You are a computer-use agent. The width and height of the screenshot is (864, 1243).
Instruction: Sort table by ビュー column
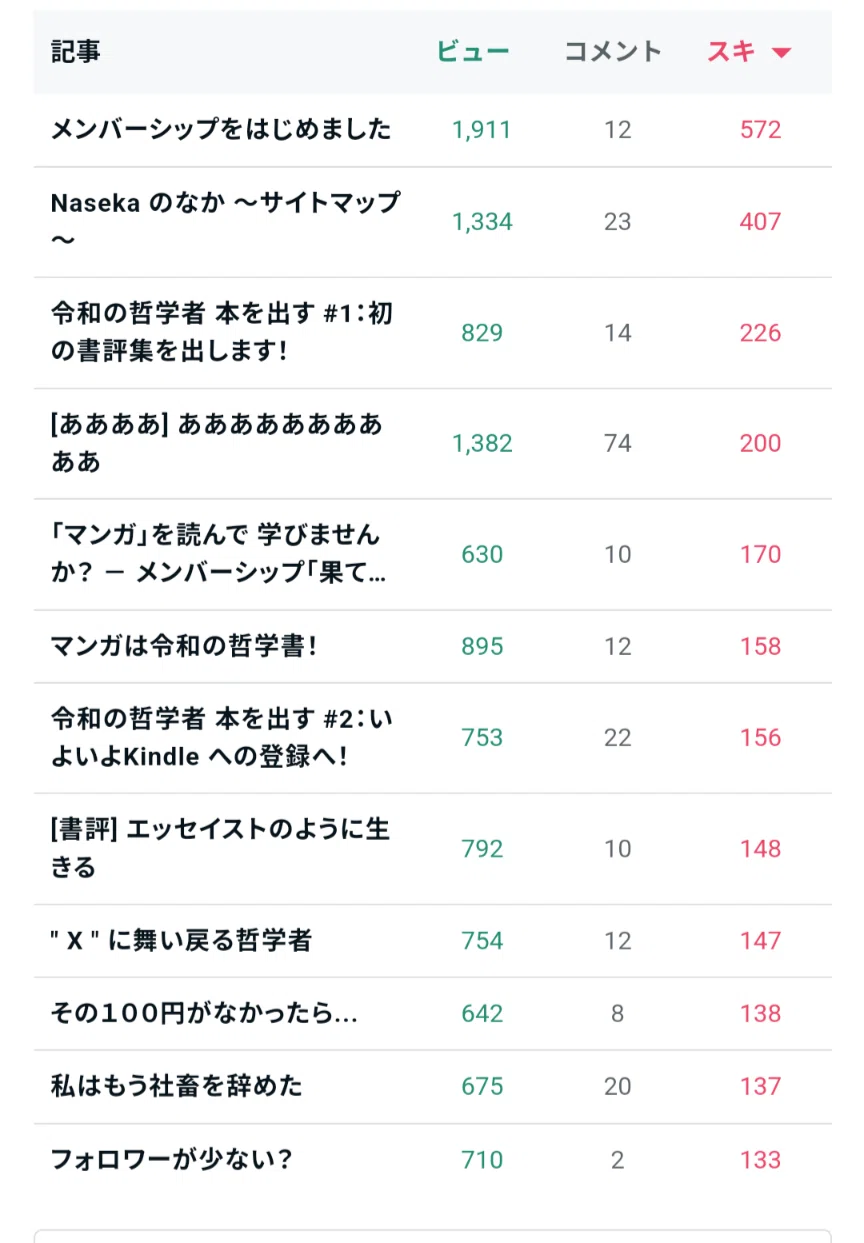click(473, 52)
